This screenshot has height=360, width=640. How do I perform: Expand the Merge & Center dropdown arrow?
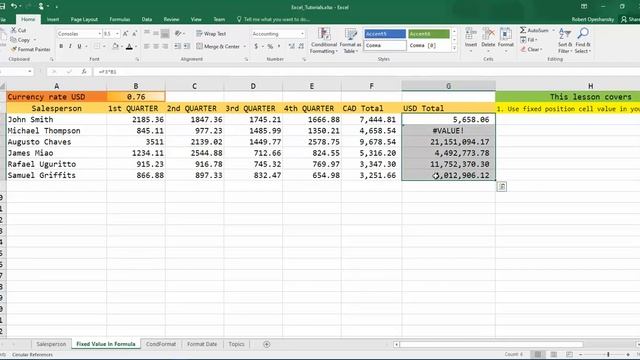pyautogui.click(x=244, y=47)
